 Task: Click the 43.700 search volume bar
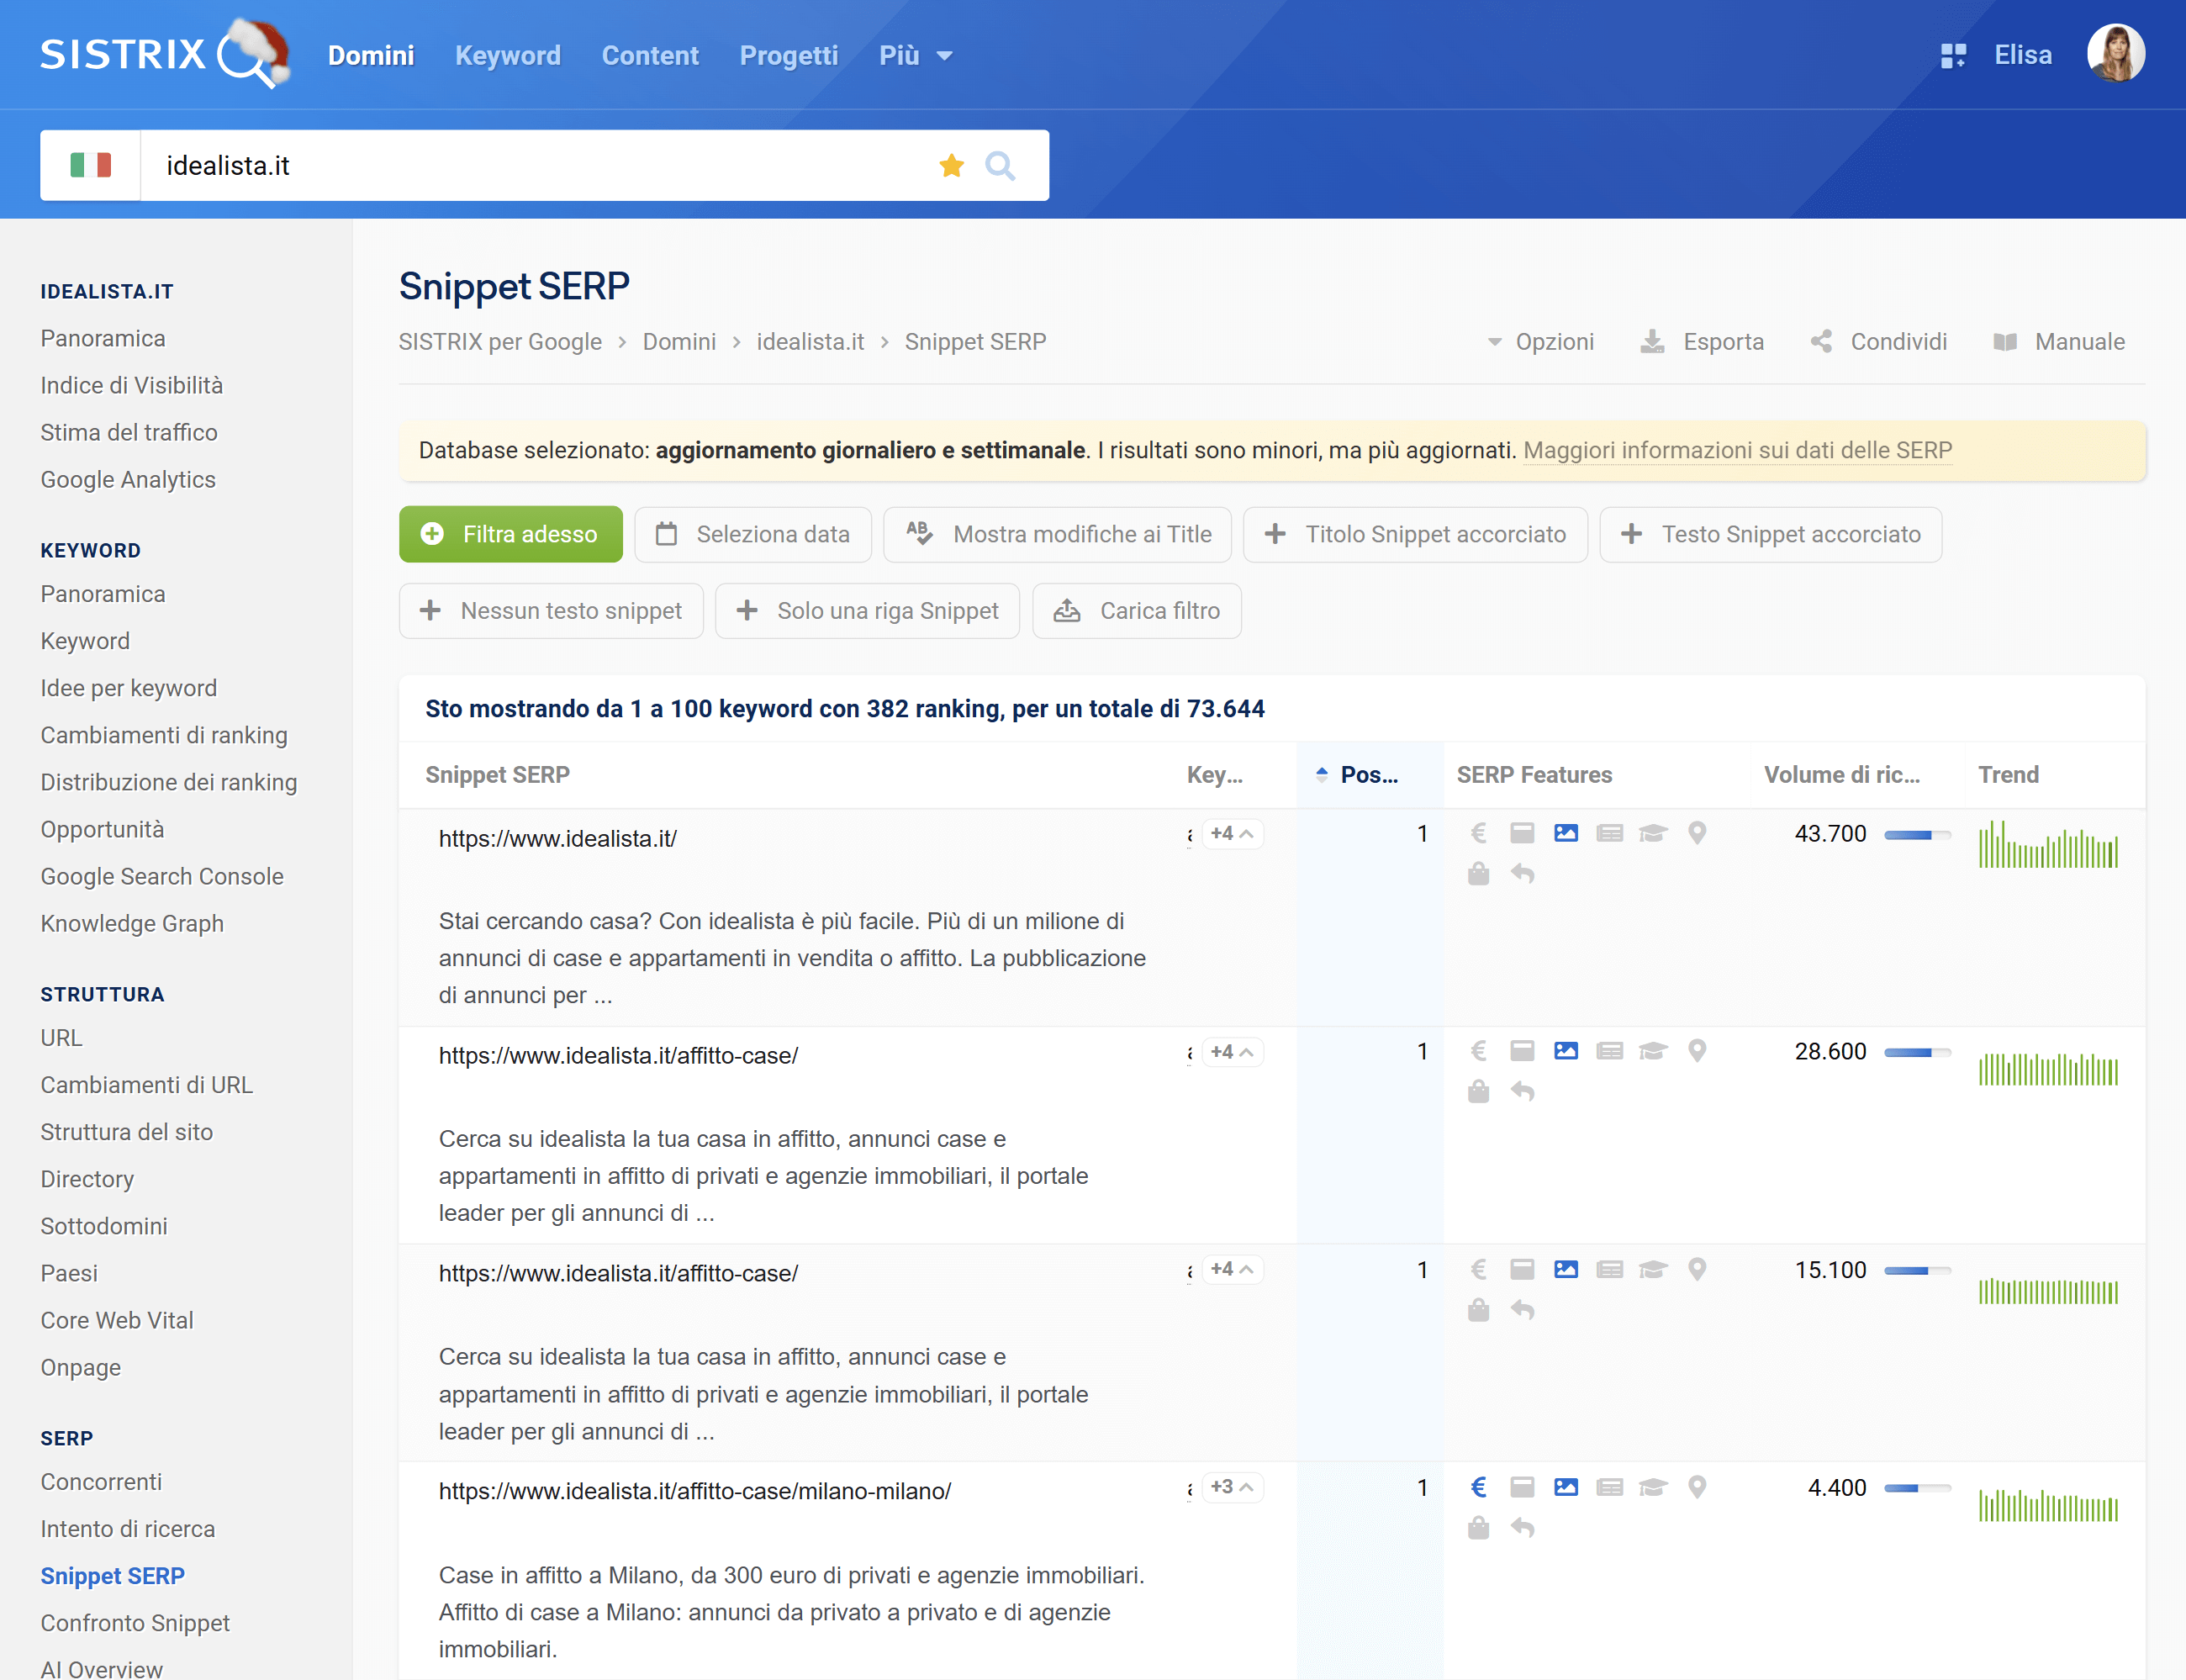click(1917, 833)
